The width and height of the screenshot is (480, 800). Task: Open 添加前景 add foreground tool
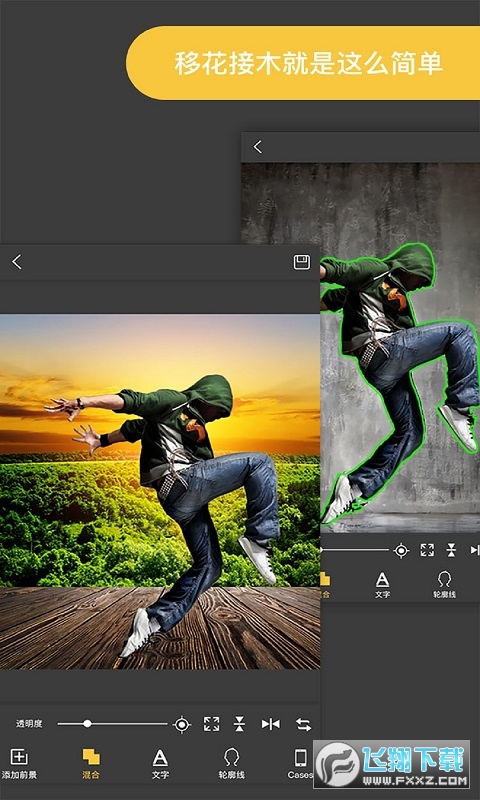pyautogui.click(x=19, y=763)
